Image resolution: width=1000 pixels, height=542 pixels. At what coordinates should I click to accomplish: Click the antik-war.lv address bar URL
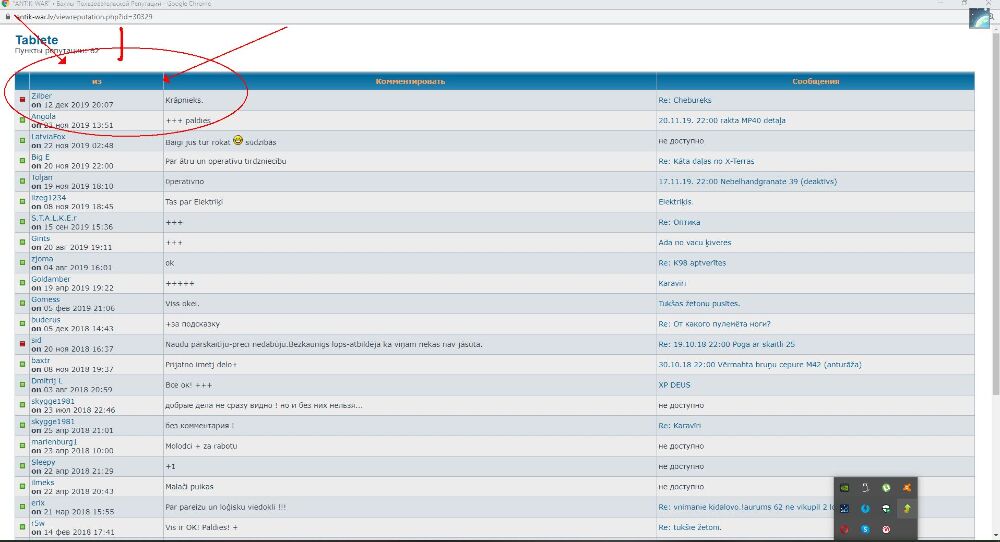tap(83, 17)
